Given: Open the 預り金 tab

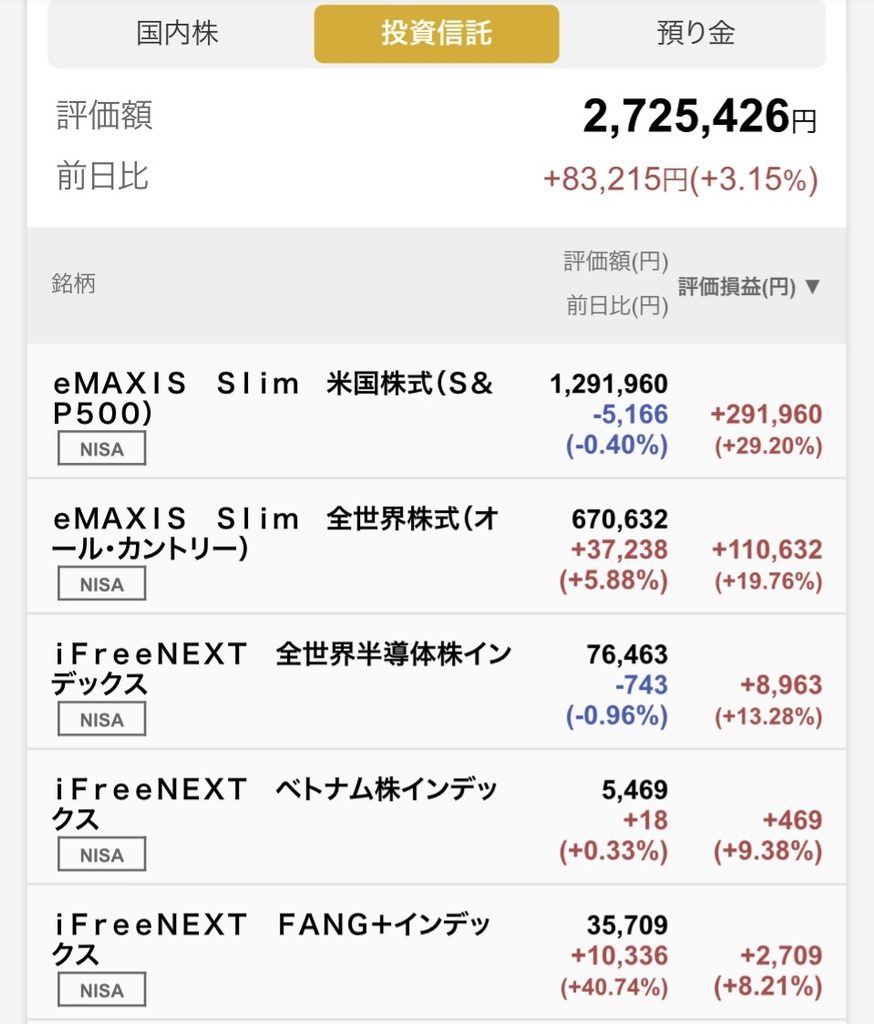Looking at the screenshot, I should pos(695,33).
